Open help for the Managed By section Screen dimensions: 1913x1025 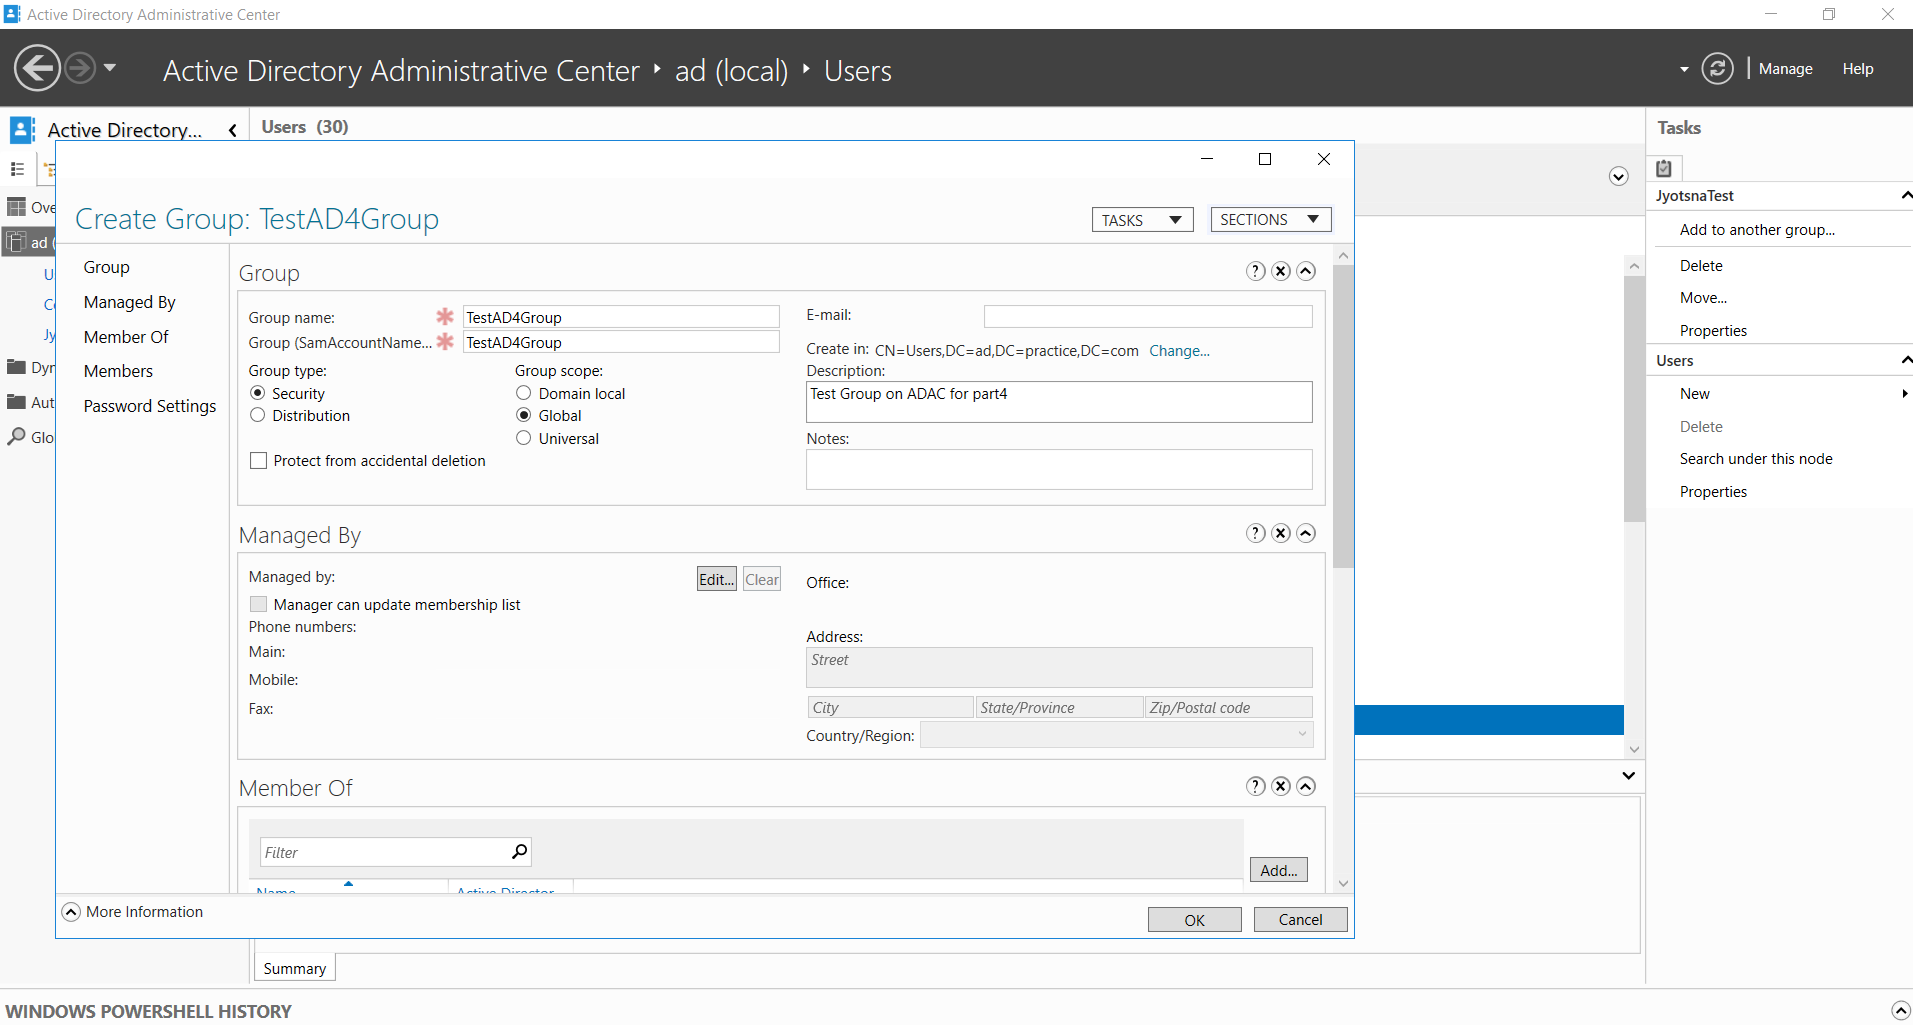pyautogui.click(x=1256, y=533)
